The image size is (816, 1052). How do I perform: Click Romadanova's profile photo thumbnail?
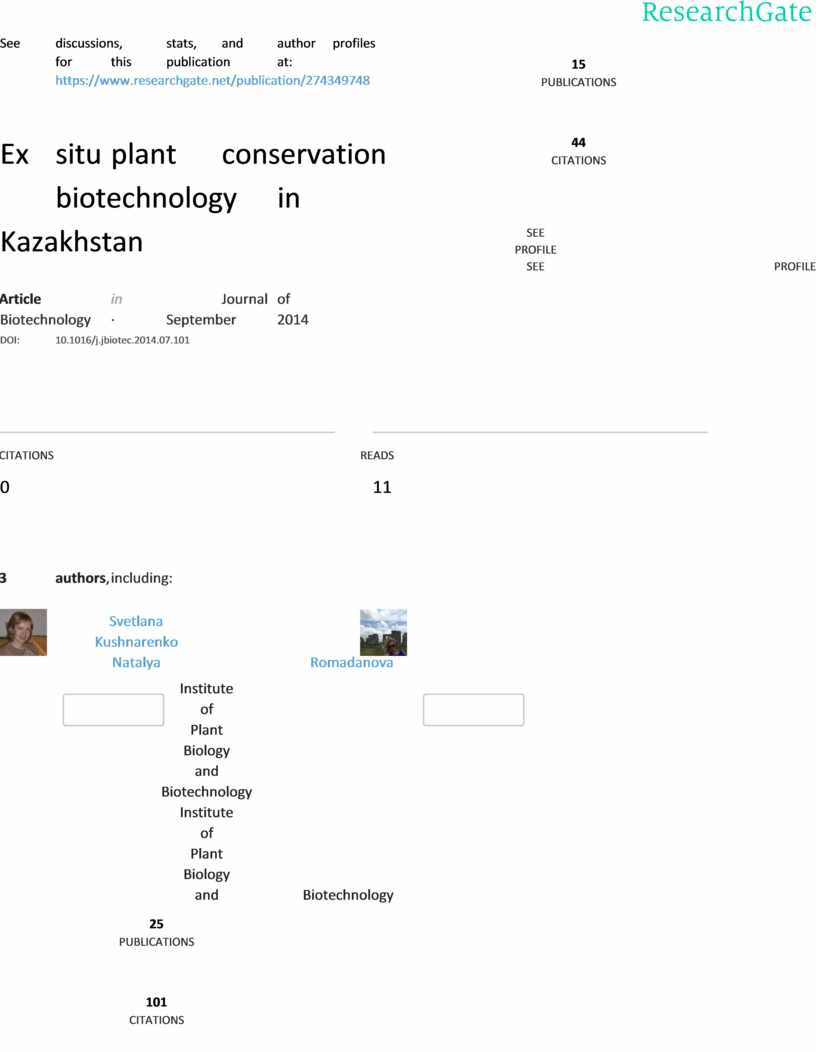(x=383, y=632)
